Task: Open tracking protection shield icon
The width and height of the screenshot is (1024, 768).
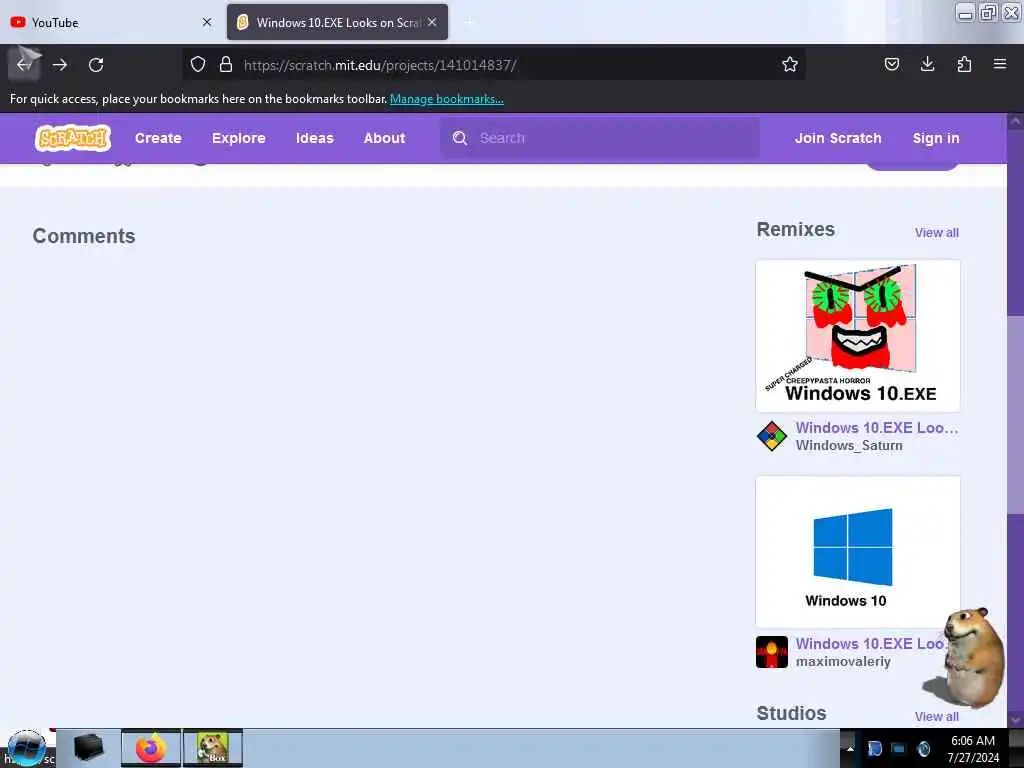Action: 198,64
